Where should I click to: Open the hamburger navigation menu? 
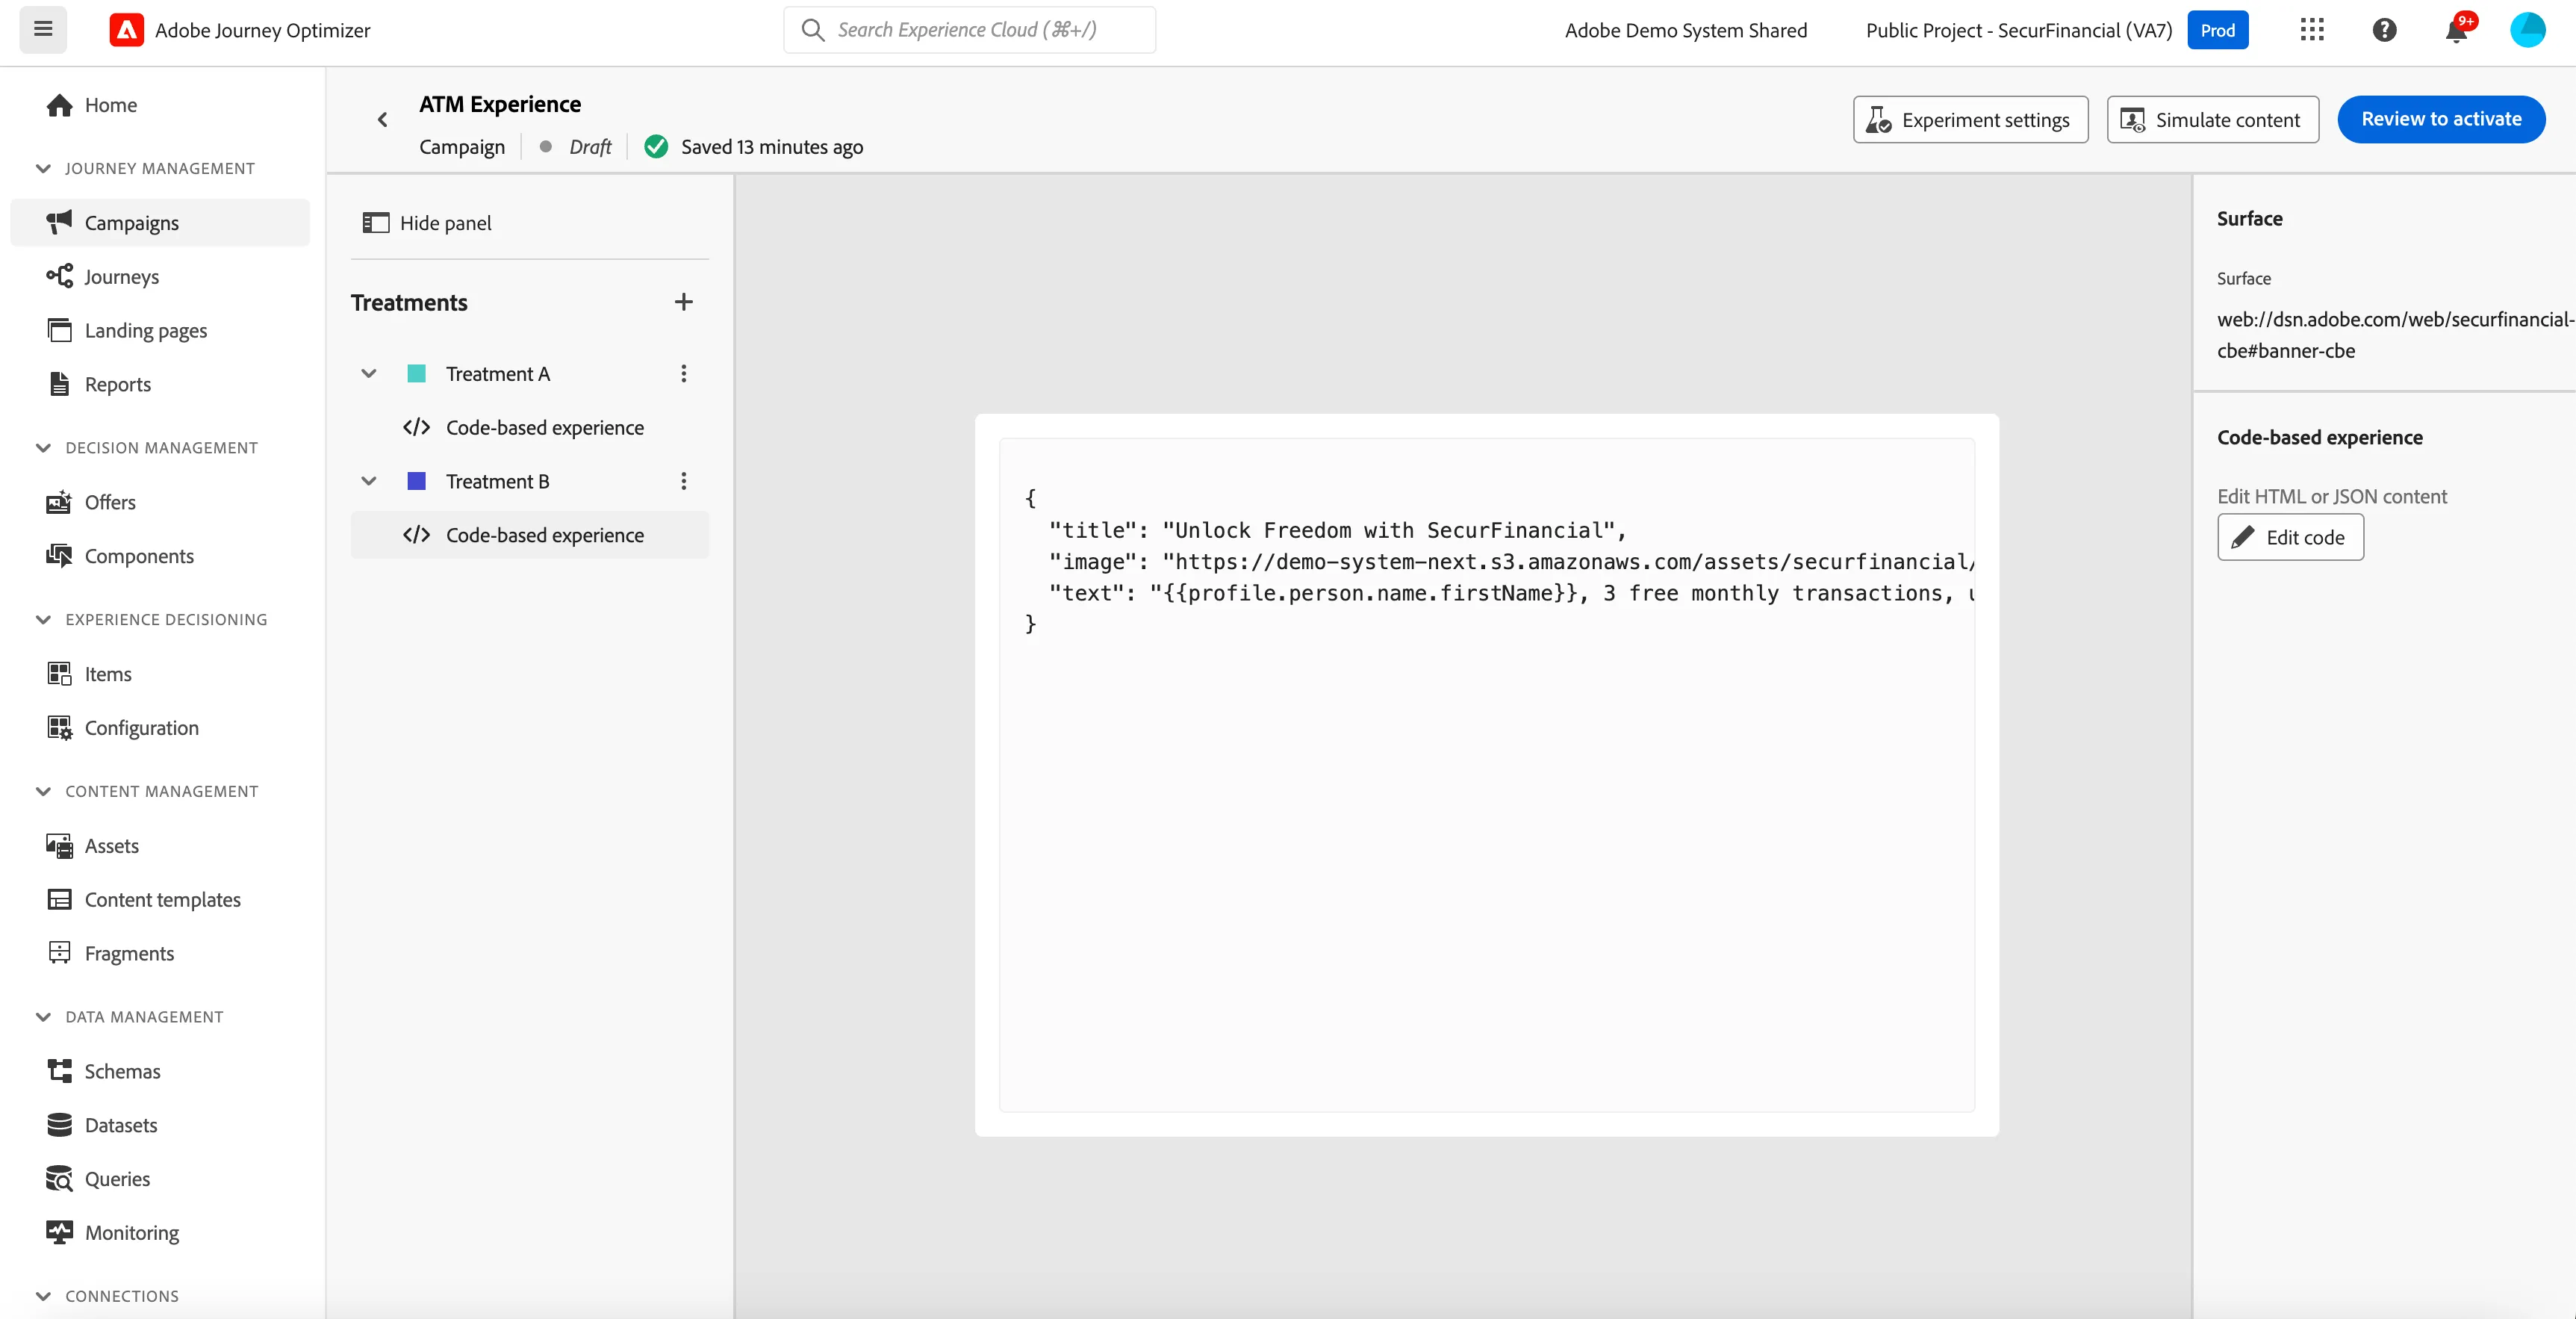(43, 29)
